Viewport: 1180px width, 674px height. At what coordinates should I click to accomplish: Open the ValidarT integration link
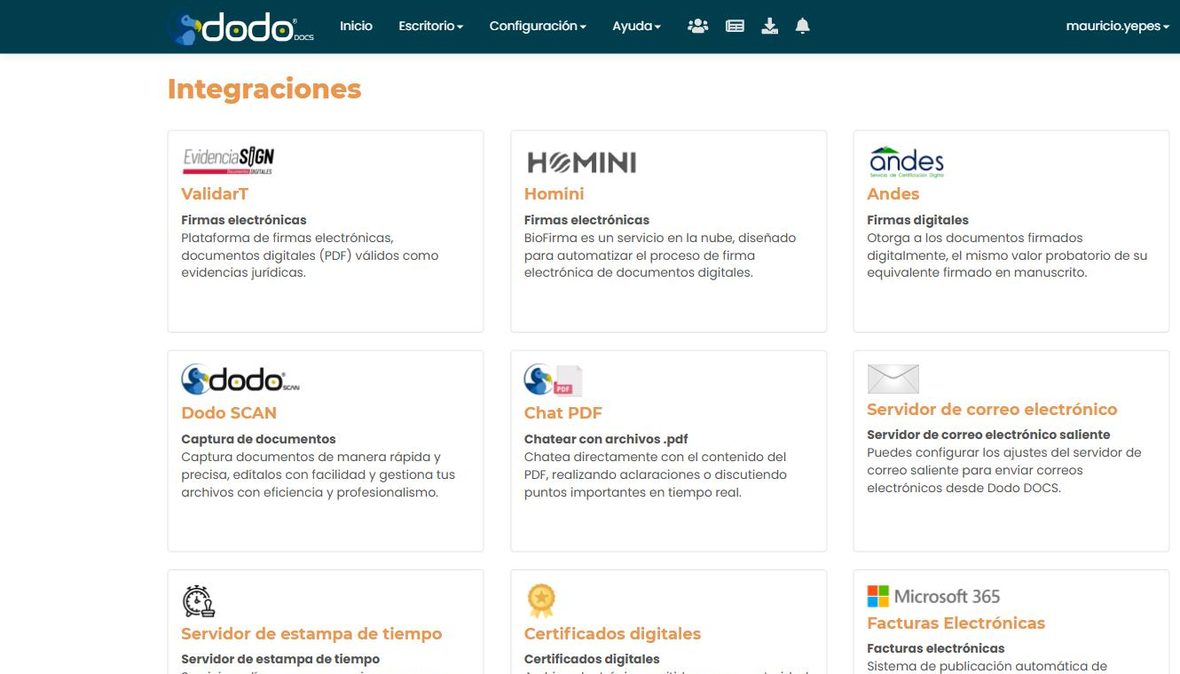click(214, 194)
